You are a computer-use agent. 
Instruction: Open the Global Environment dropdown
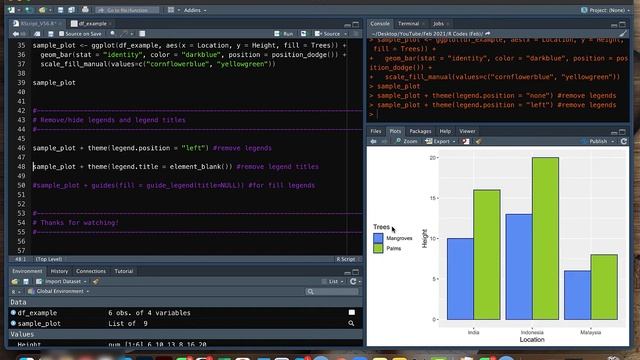pyautogui.click(x=59, y=291)
